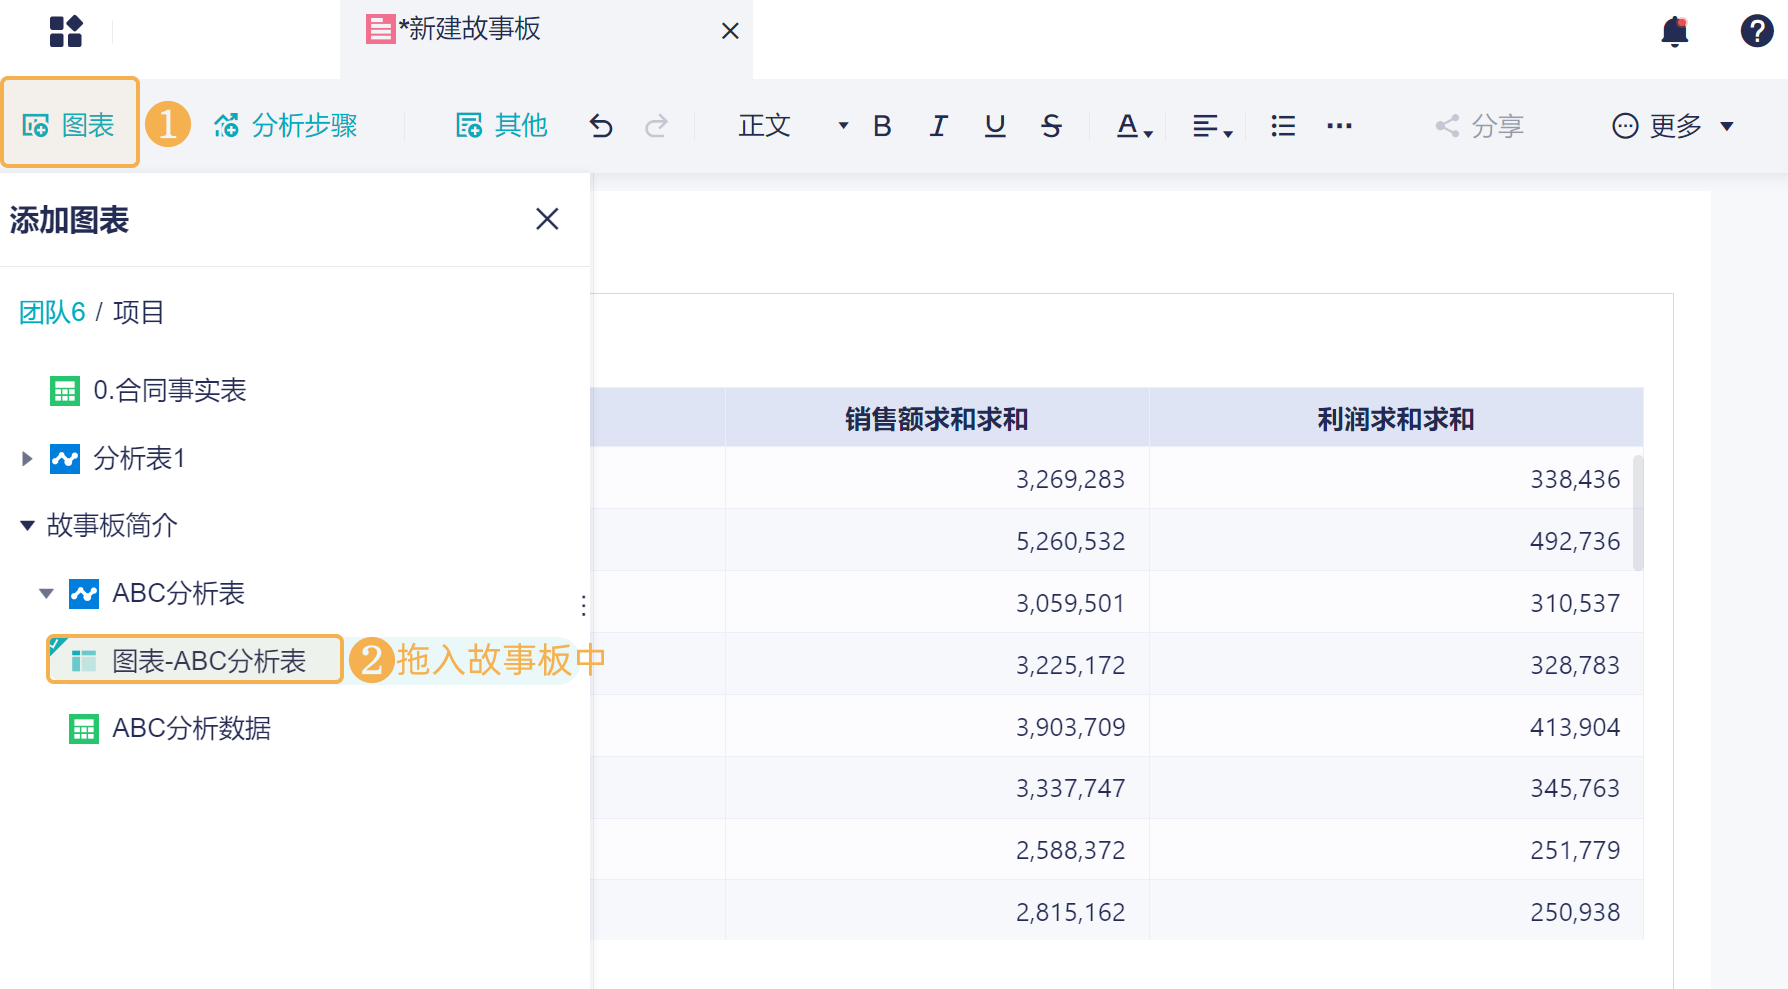
Task: Select the cell with value 3,225,172
Action: 937,665
